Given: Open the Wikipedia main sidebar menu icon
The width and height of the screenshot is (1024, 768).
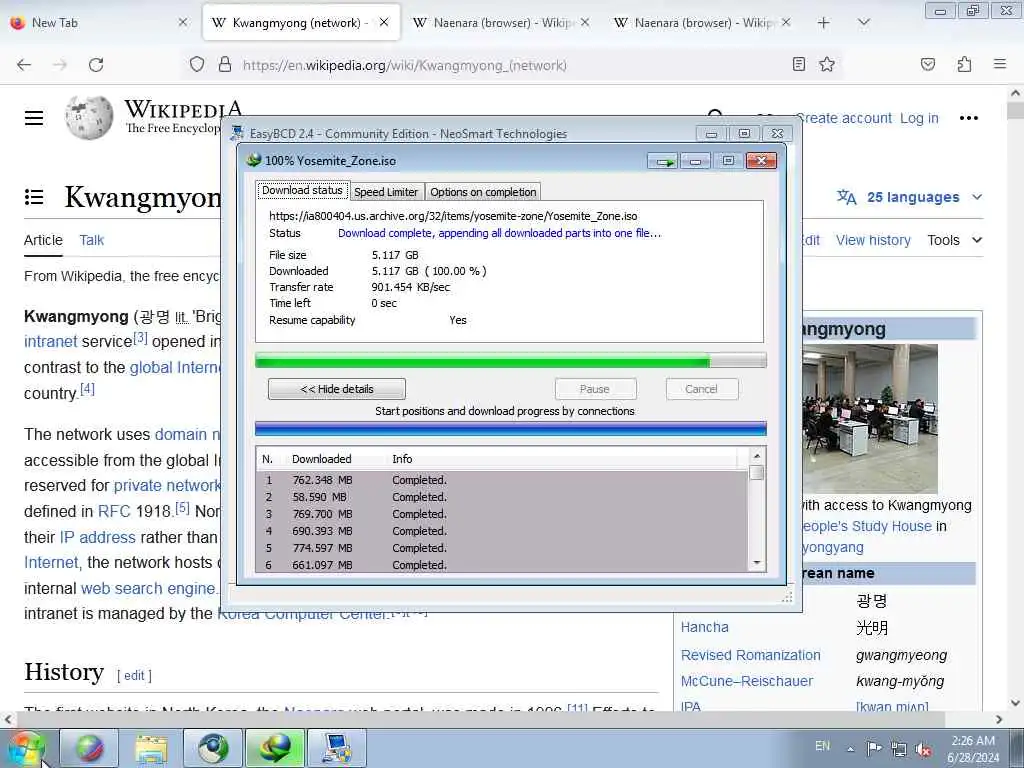Looking at the screenshot, I should 34,118.
